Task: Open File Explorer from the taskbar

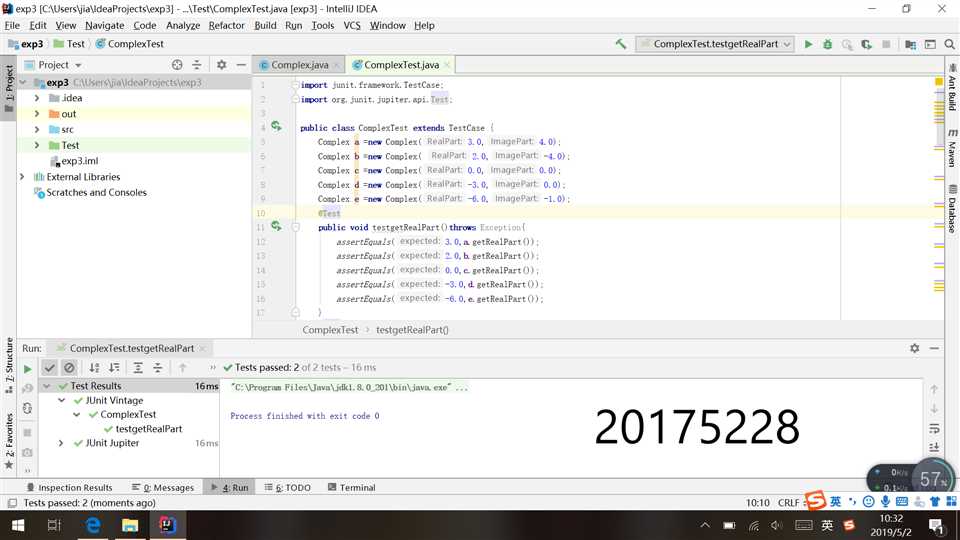Action: [x=130, y=525]
